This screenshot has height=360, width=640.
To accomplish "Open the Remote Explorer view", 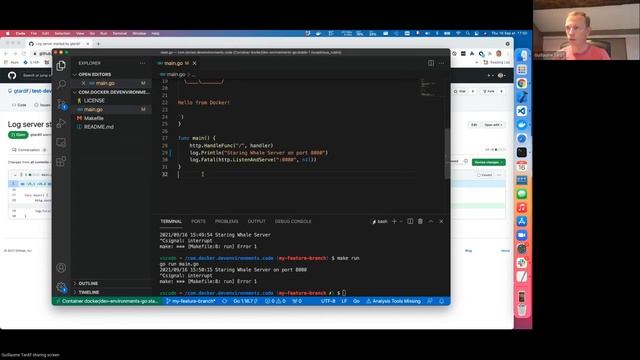I will [61, 142].
